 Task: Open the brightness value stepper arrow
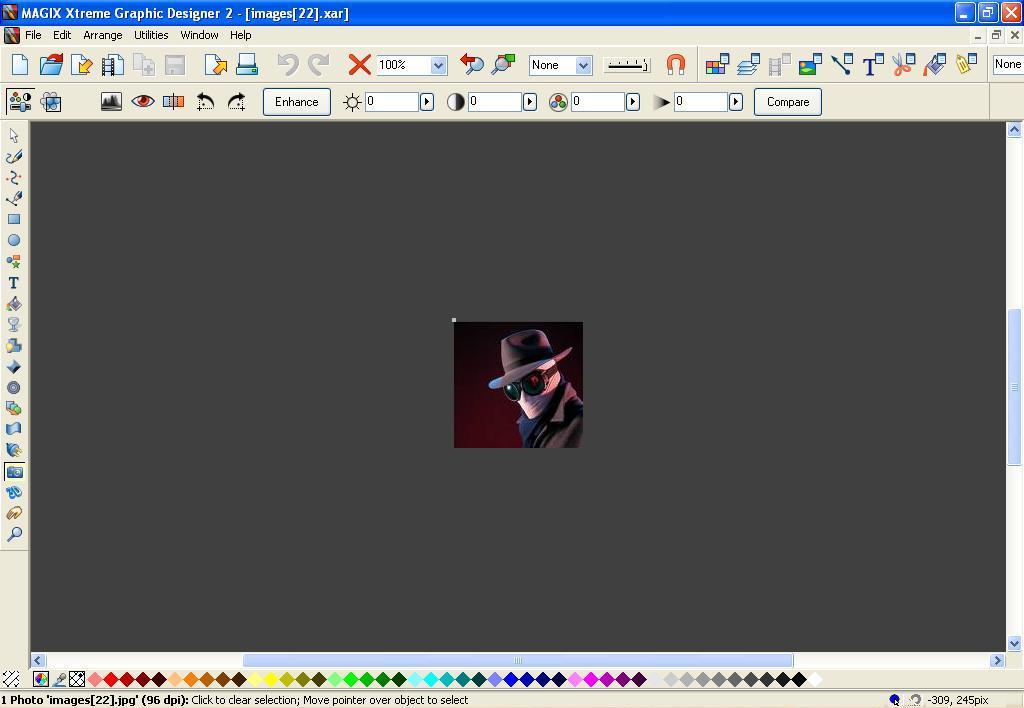coord(427,101)
